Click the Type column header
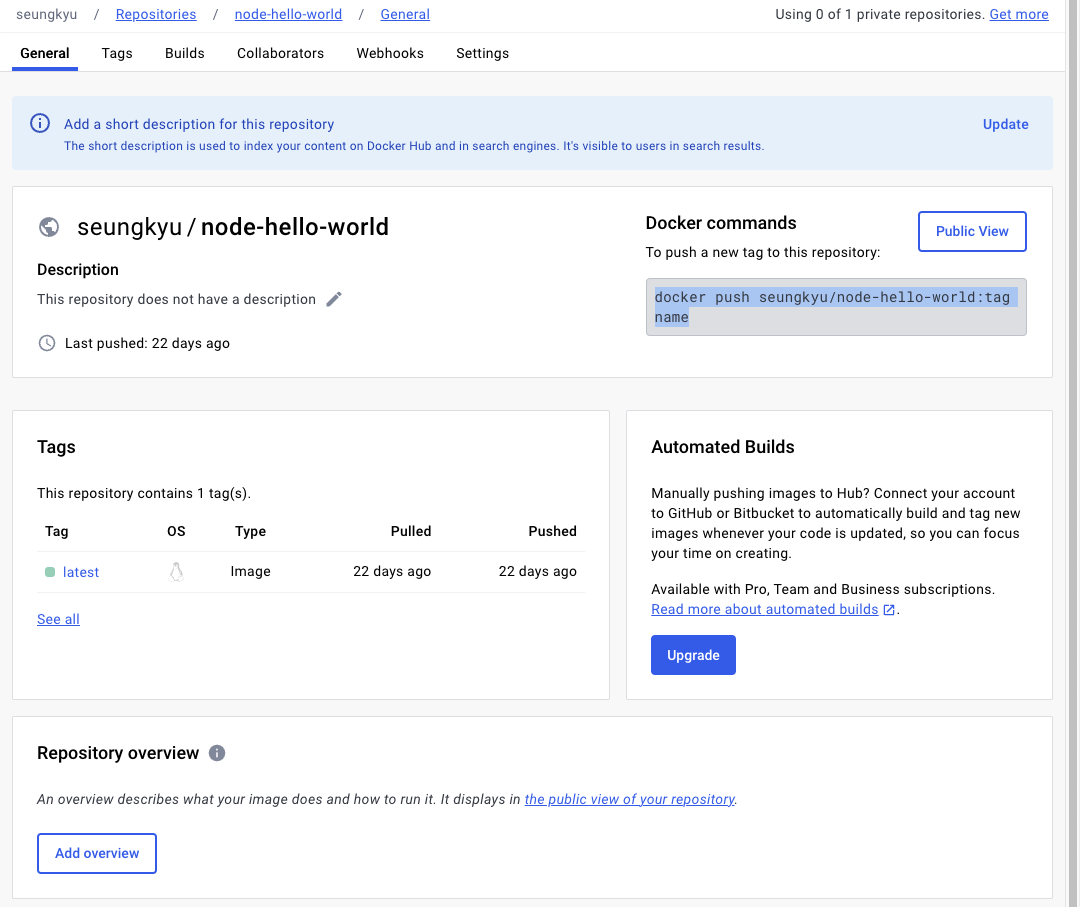Viewport: 1080px width, 907px height. pyautogui.click(x=250, y=531)
